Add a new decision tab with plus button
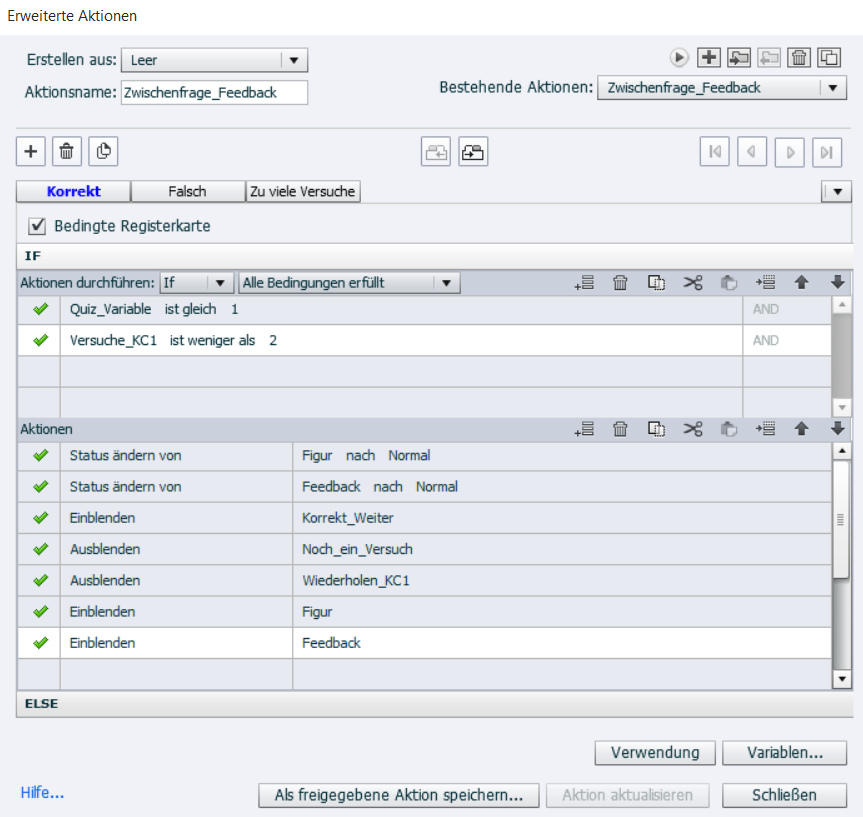This screenshot has height=817, width=863. [31, 151]
